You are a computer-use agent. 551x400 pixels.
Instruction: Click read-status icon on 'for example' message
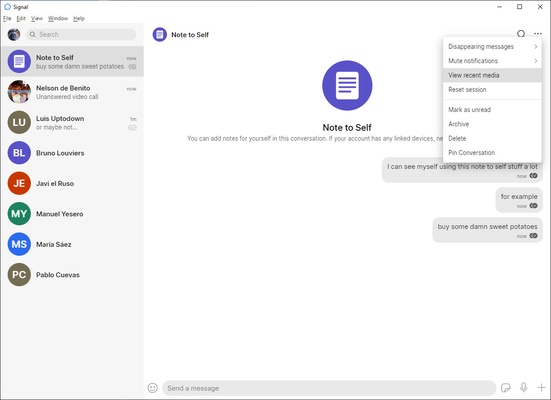pos(533,206)
